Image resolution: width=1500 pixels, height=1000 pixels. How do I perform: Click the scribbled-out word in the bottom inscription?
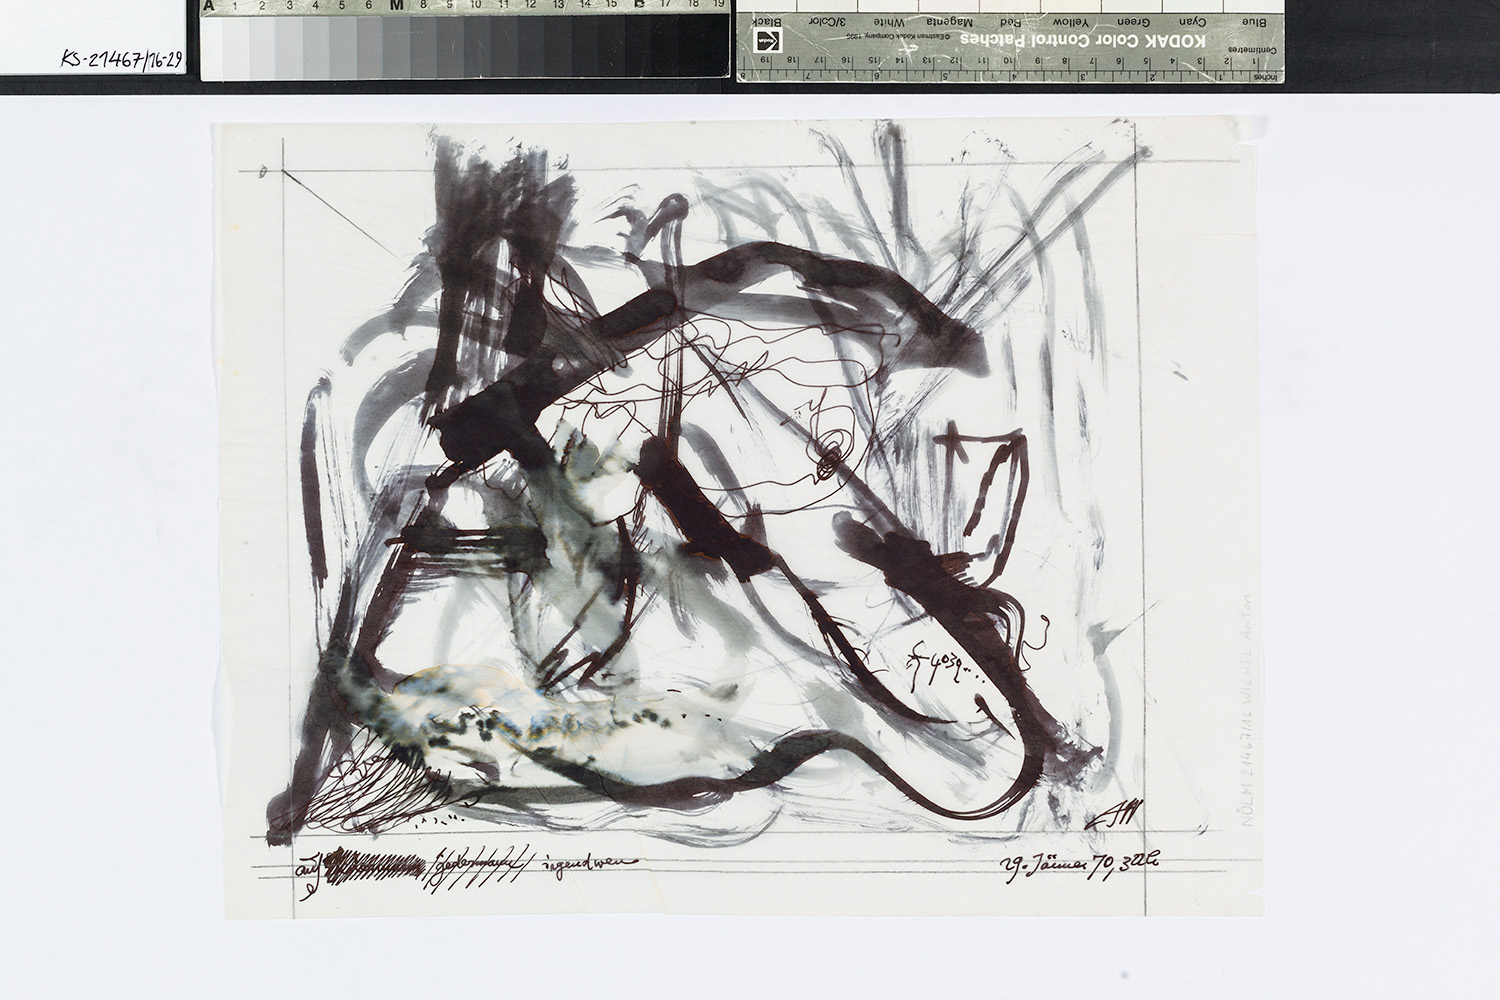coord(380,862)
